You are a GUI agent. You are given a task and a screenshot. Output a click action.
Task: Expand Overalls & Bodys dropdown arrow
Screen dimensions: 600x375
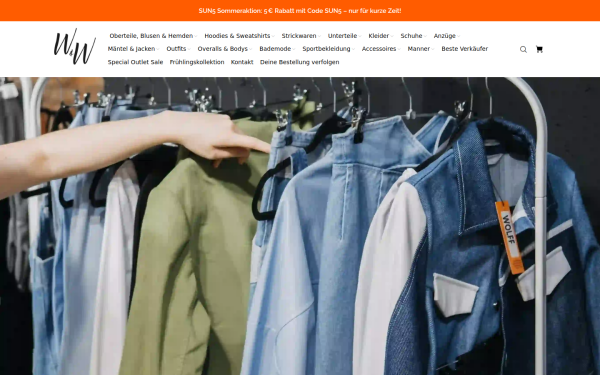pos(251,49)
